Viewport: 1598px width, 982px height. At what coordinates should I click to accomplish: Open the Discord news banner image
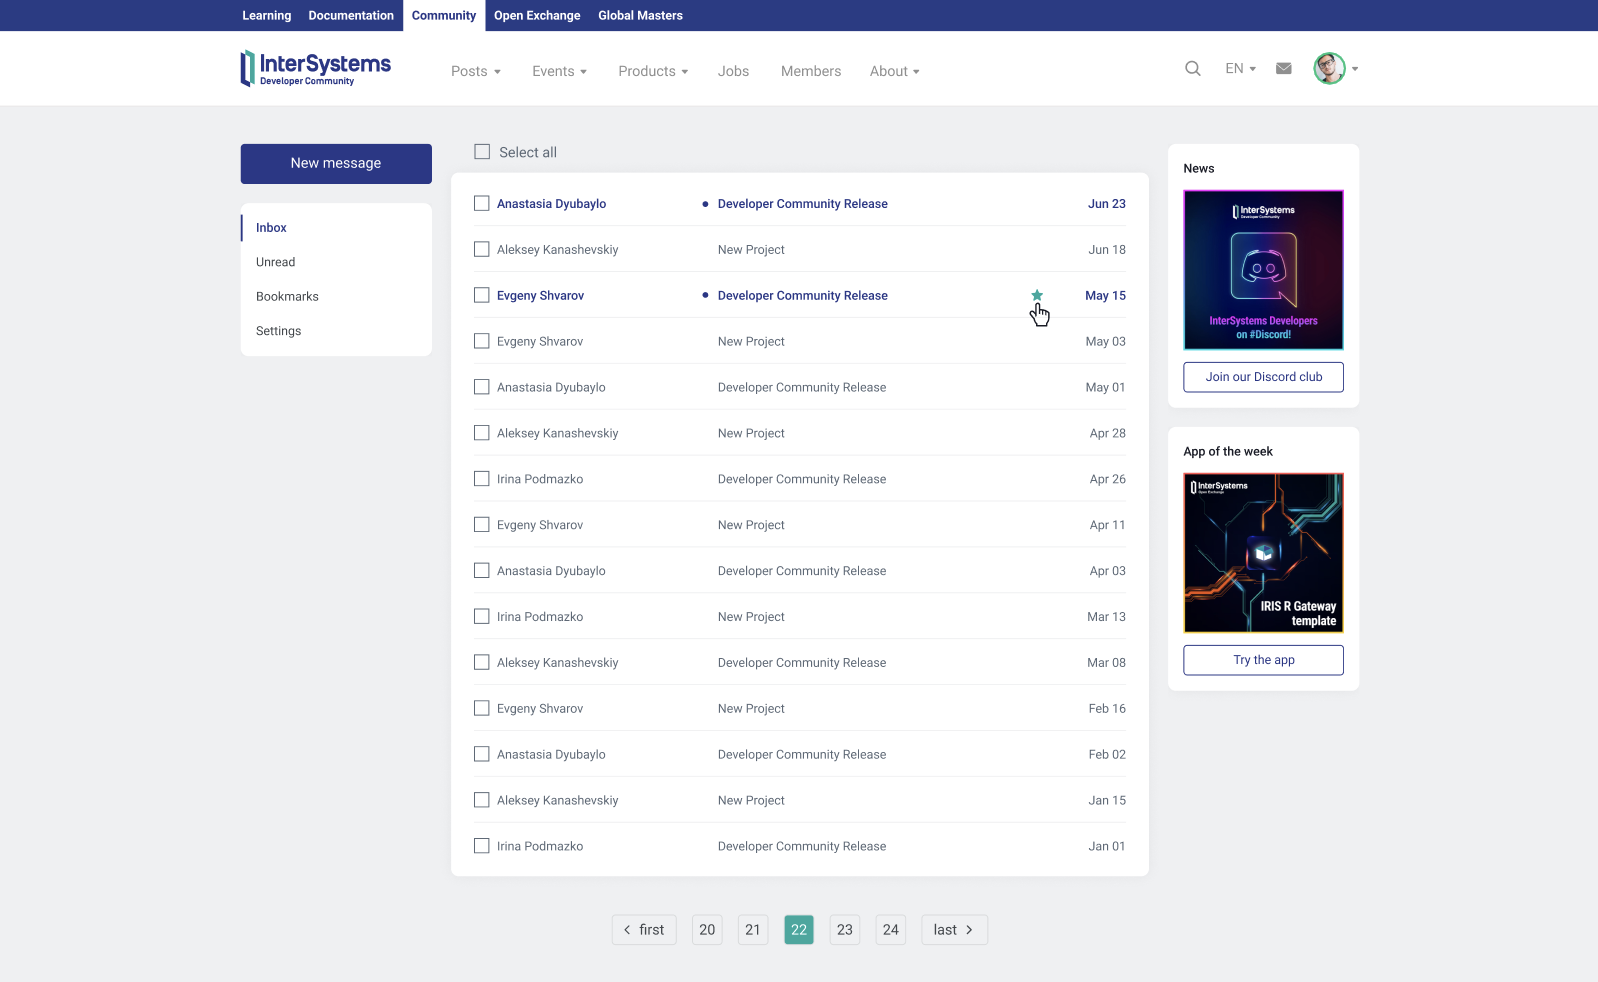(x=1263, y=270)
